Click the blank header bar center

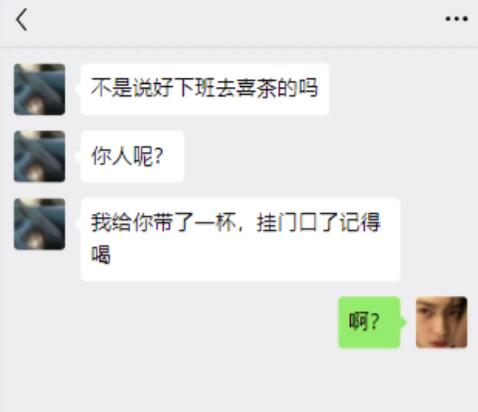click(x=239, y=20)
